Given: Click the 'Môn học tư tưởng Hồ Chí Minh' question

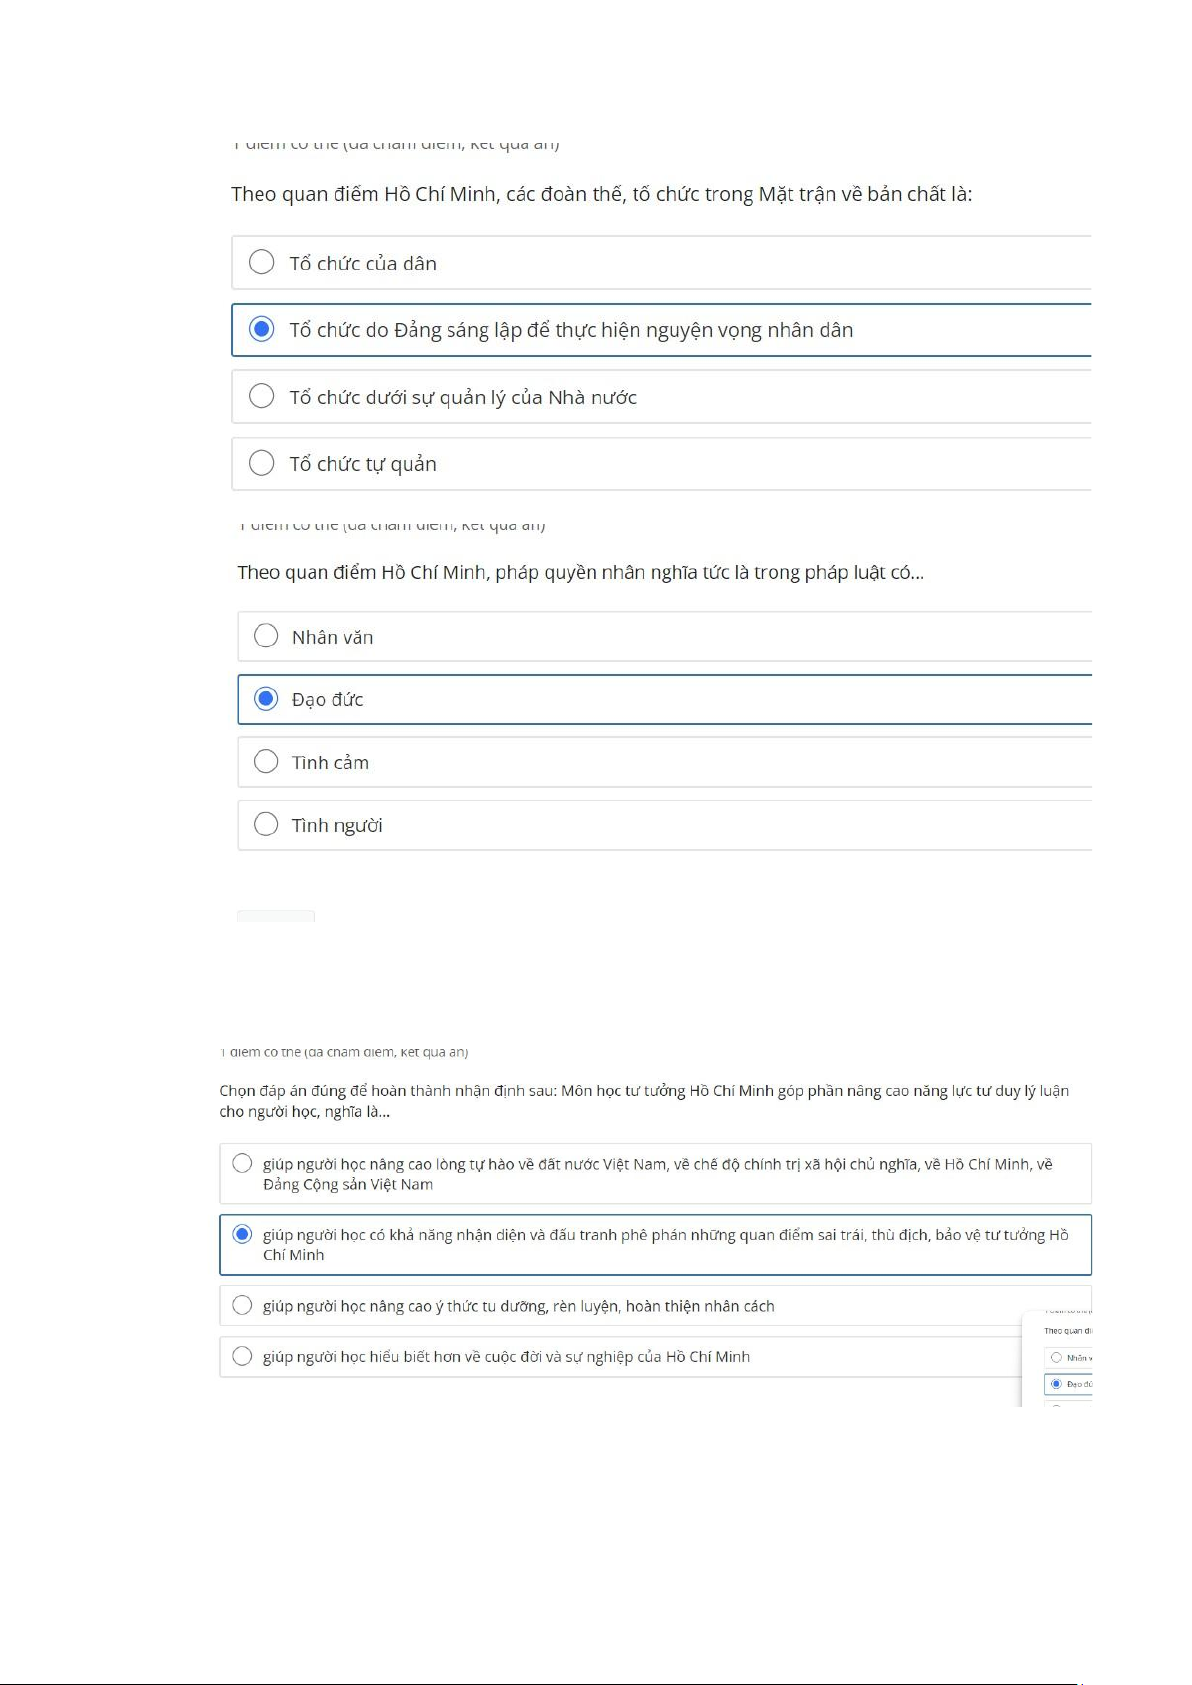Looking at the screenshot, I should (644, 1100).
